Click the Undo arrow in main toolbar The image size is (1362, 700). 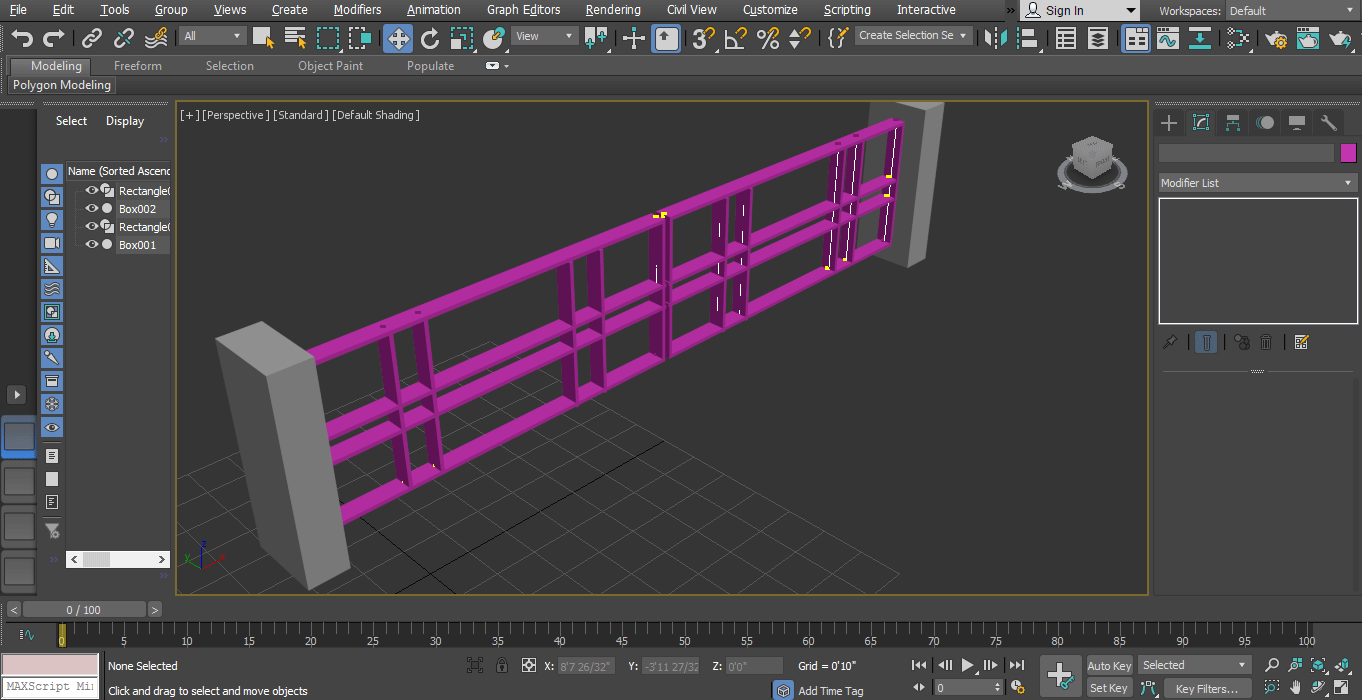pyautogui.click(x=22, y=38)
